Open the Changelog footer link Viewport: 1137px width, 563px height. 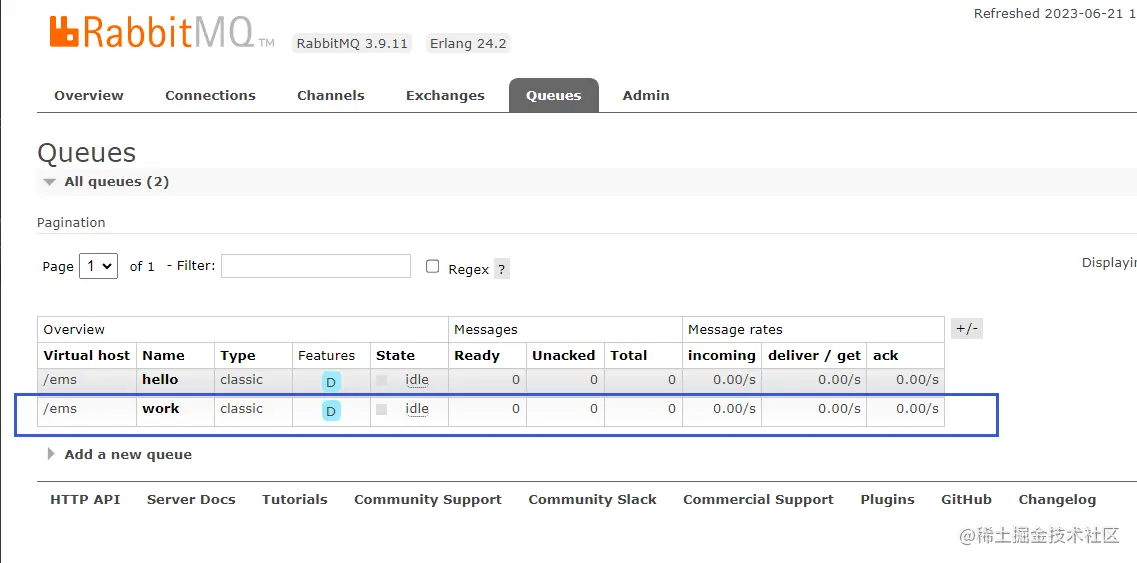coord(1057,499)
